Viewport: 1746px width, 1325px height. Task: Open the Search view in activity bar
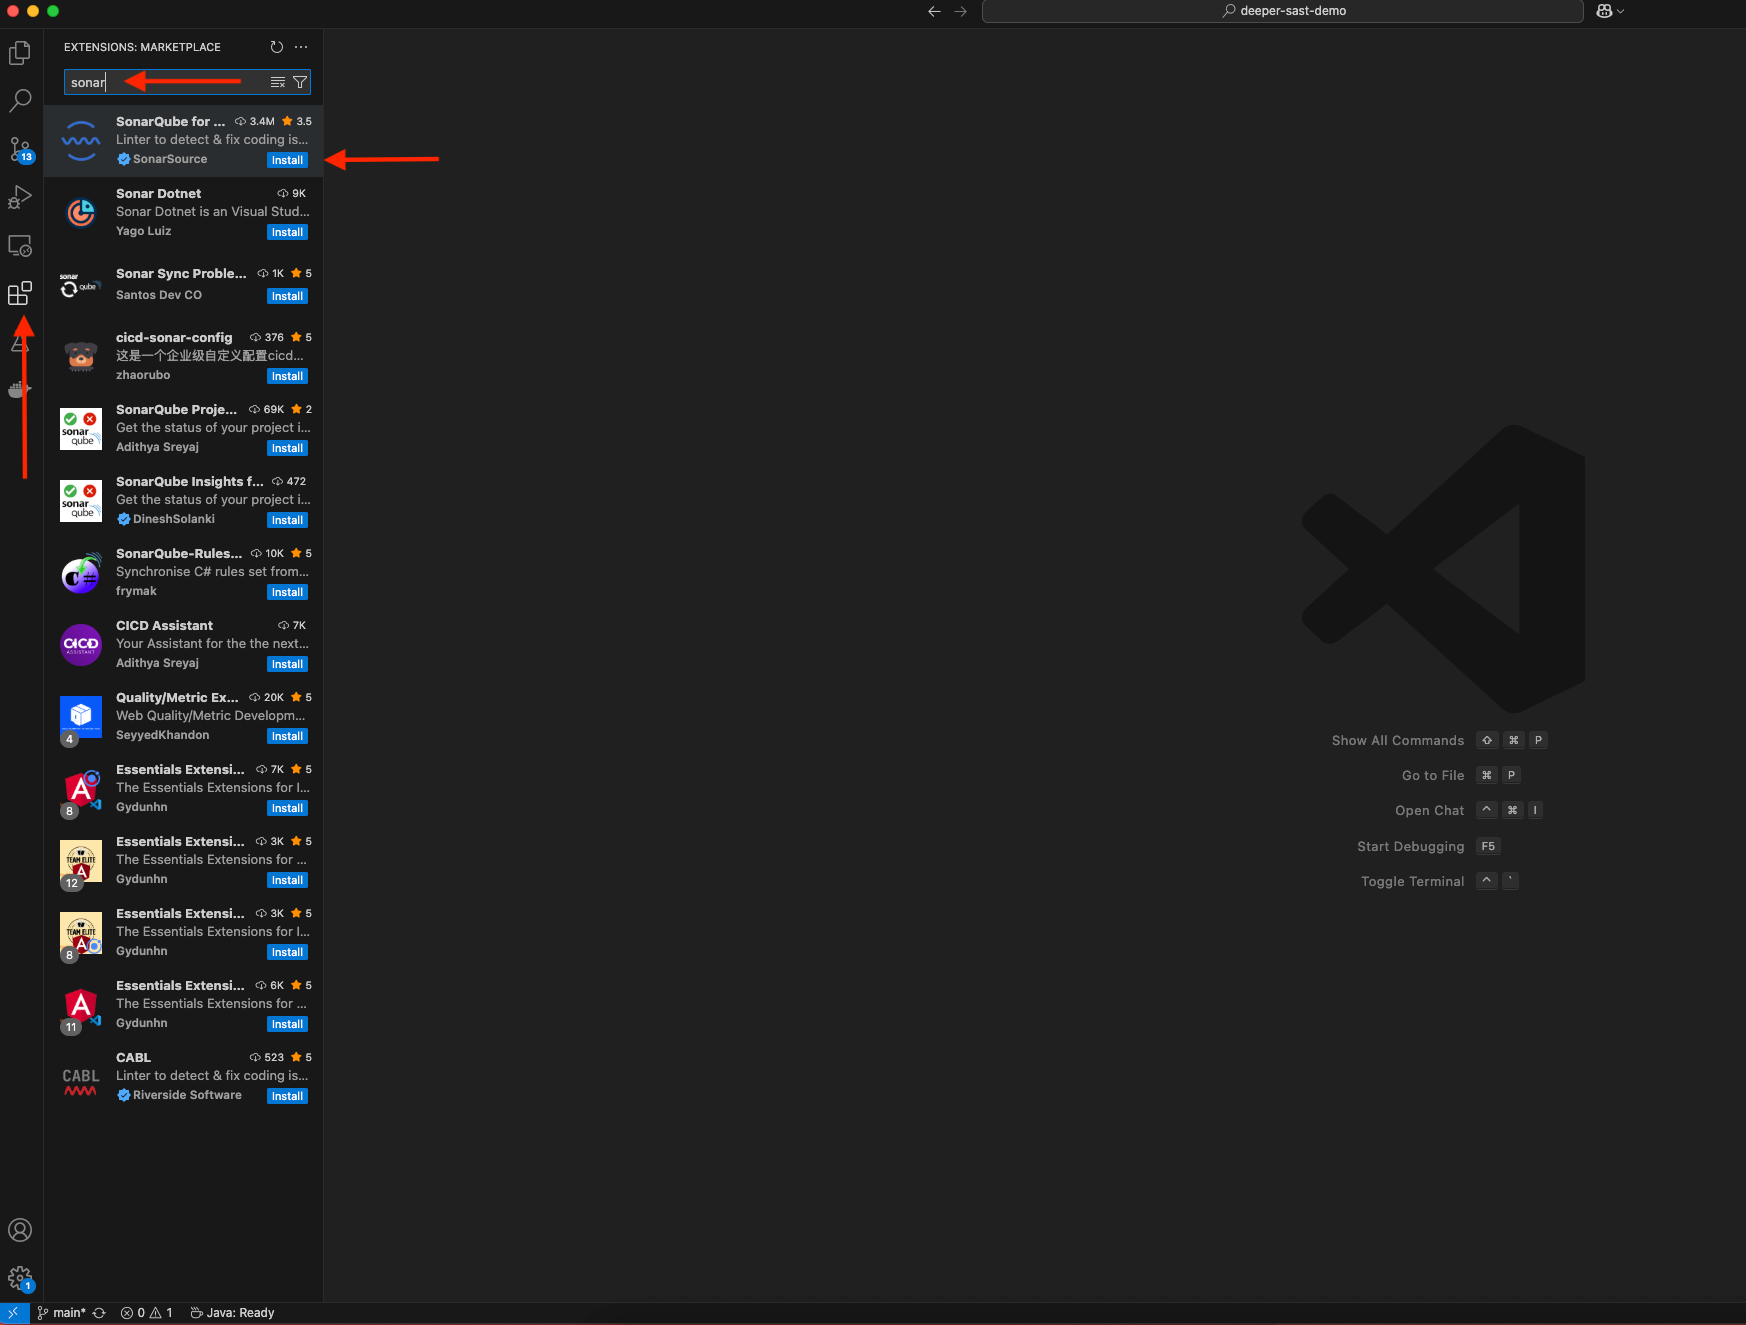[20, 101]
